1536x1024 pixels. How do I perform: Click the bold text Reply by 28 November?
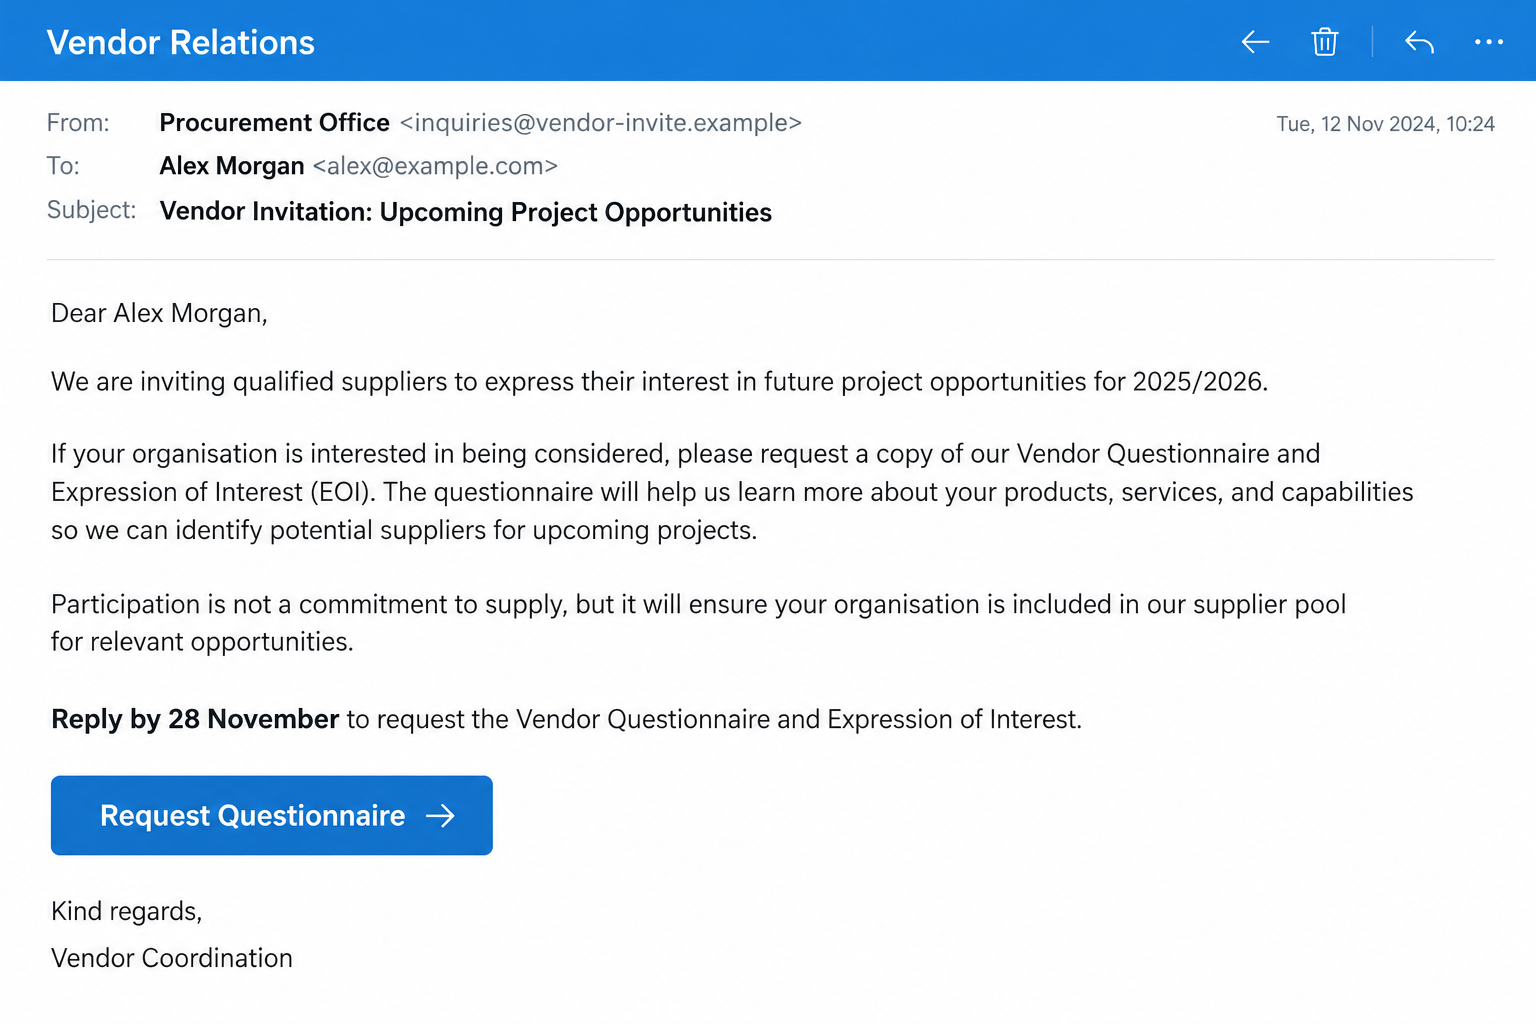(195, 719)
